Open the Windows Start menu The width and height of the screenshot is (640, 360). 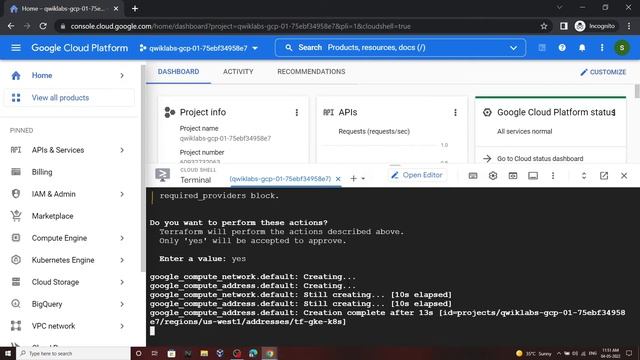8,353
